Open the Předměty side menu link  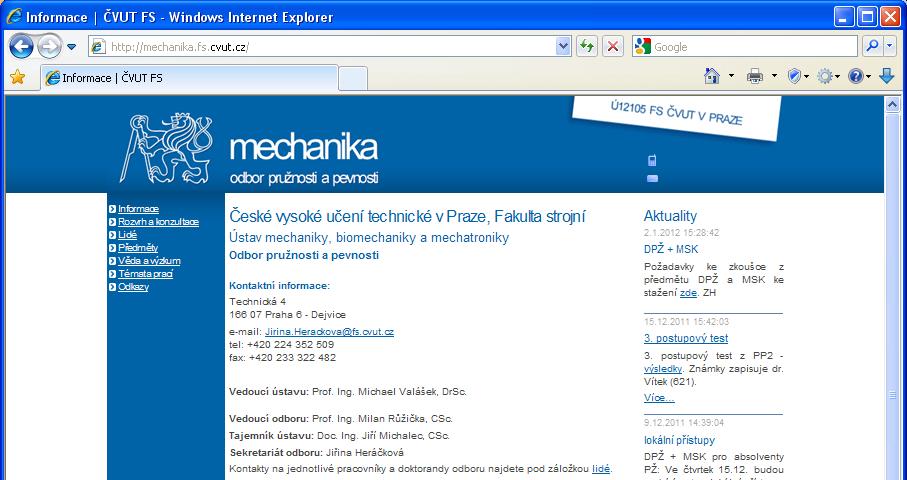138,248
